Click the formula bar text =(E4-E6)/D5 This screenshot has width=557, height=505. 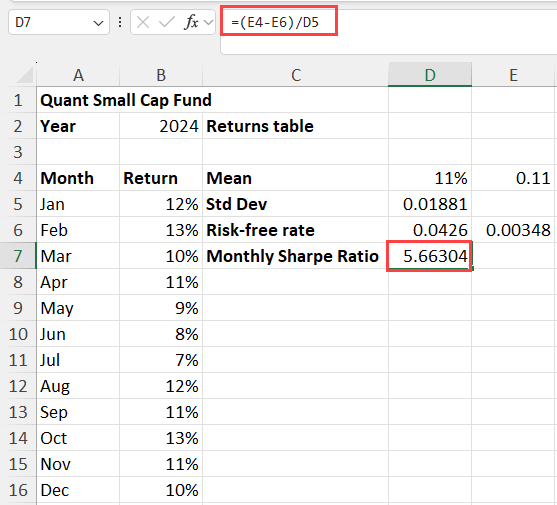(x=275, y=22)
